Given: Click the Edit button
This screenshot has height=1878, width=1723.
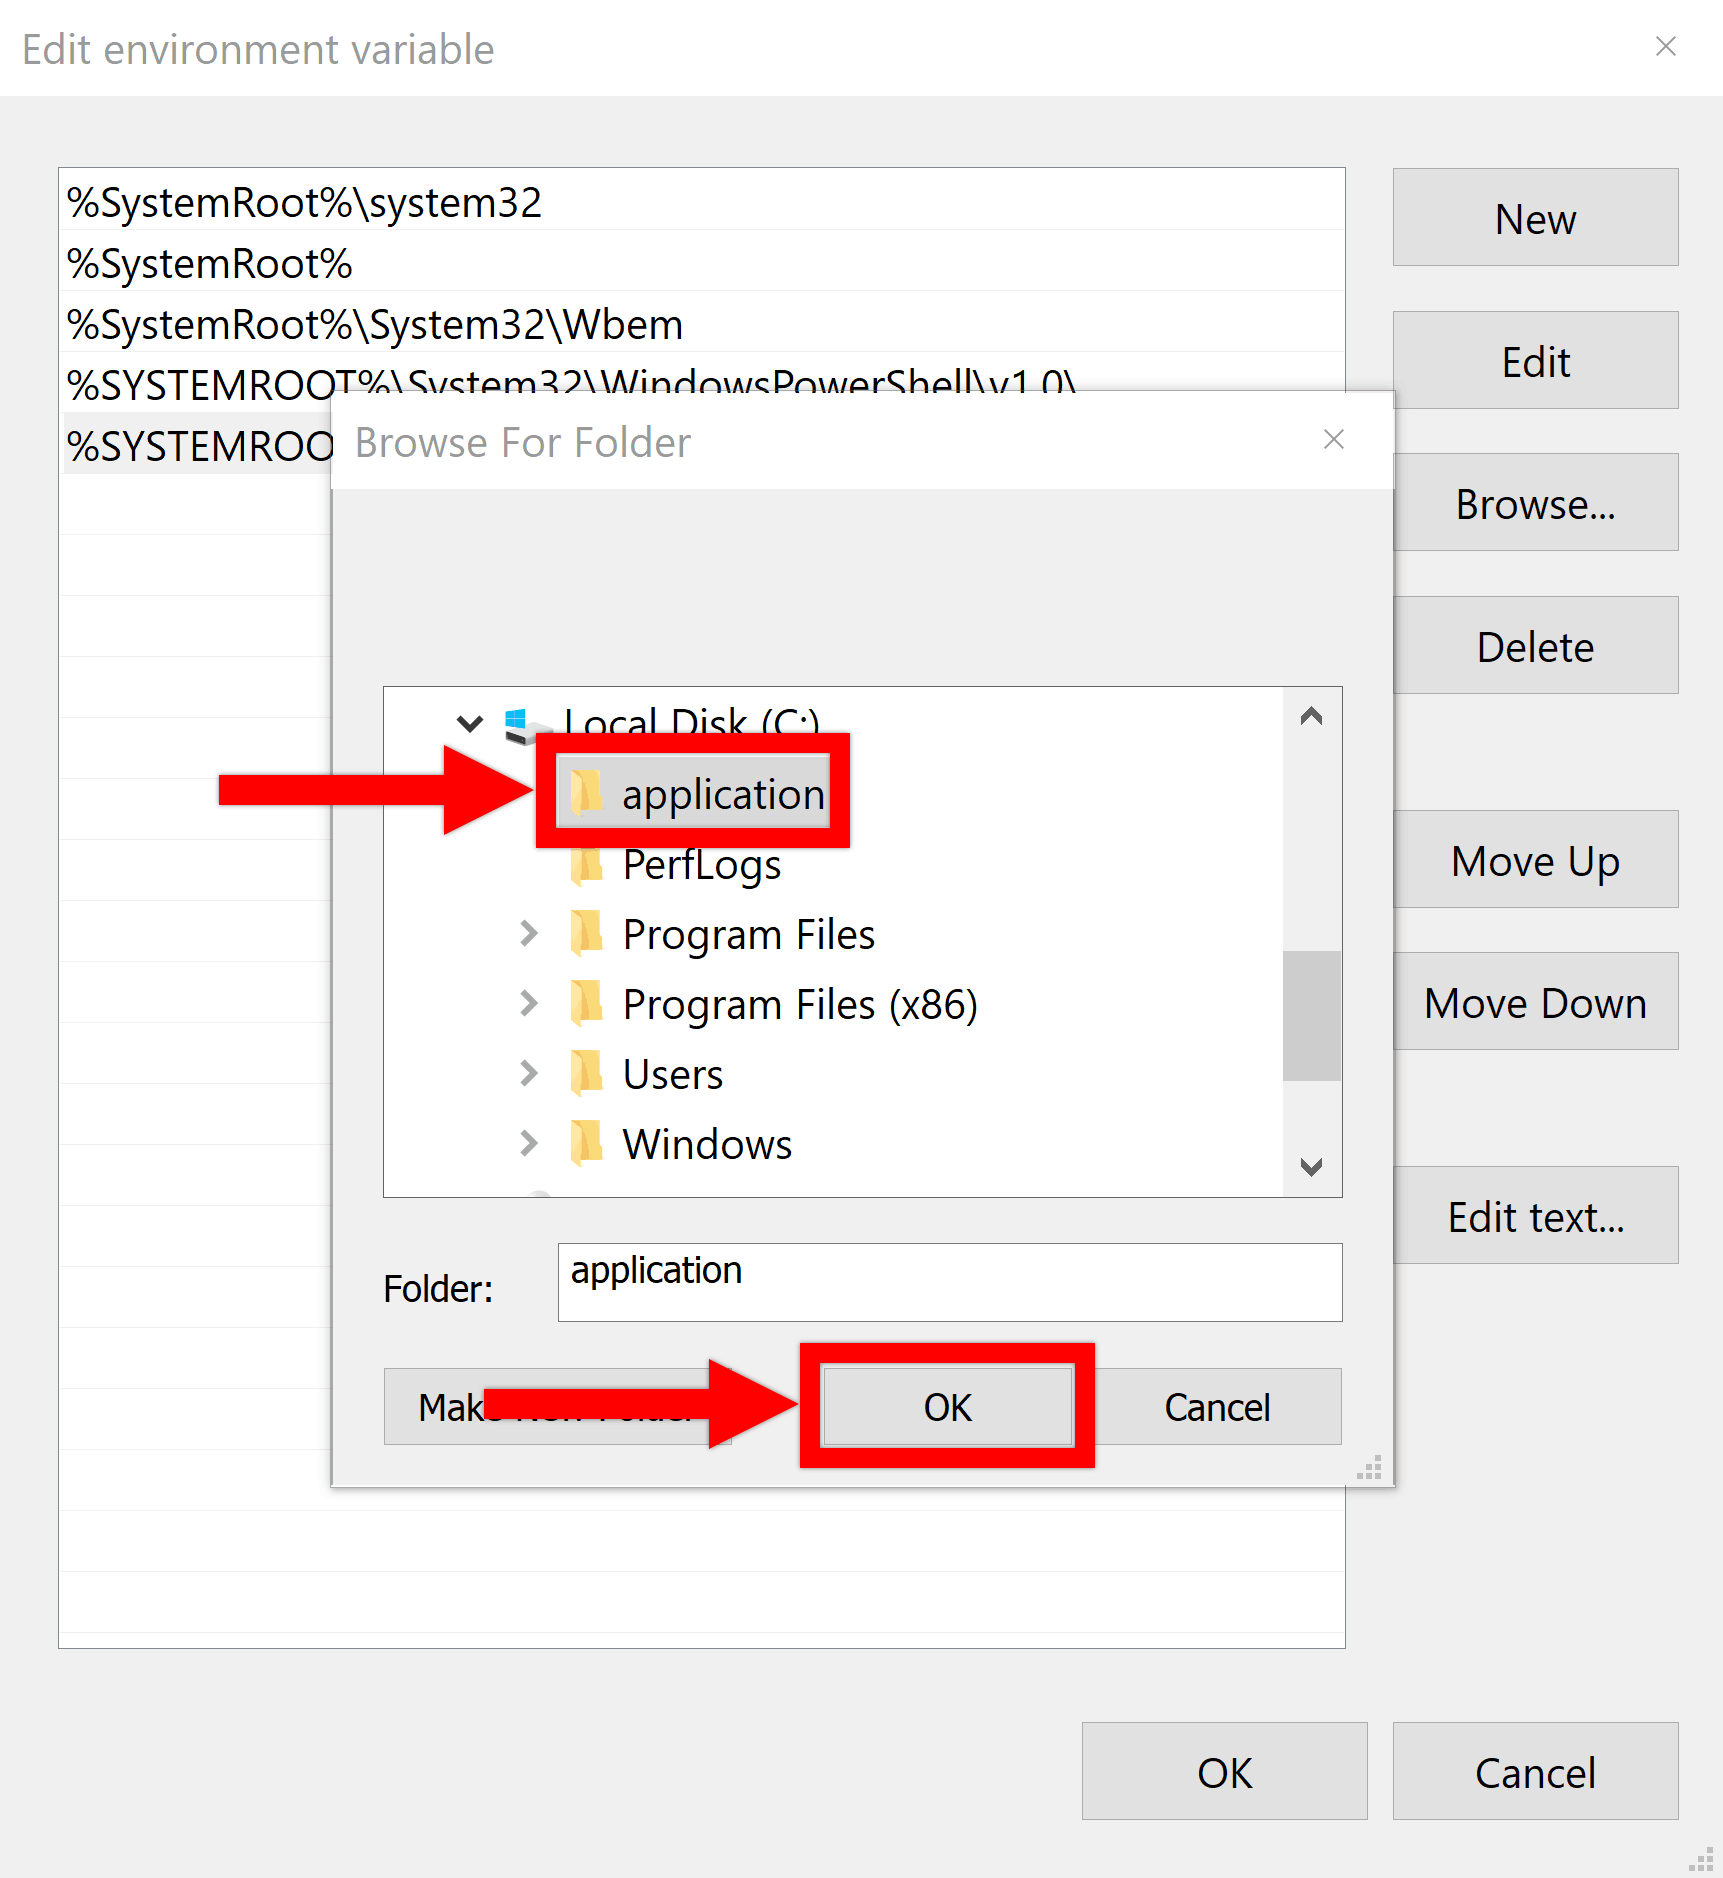Looking at the screenshot, I should (1534, 361).
